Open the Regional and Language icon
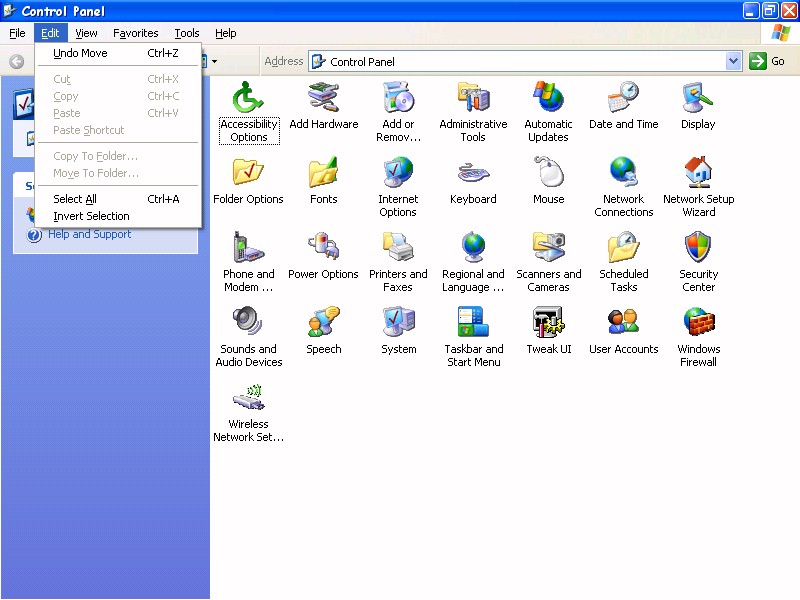The height and width of the screenshot is (600, 800). click(x=473, y=246)
